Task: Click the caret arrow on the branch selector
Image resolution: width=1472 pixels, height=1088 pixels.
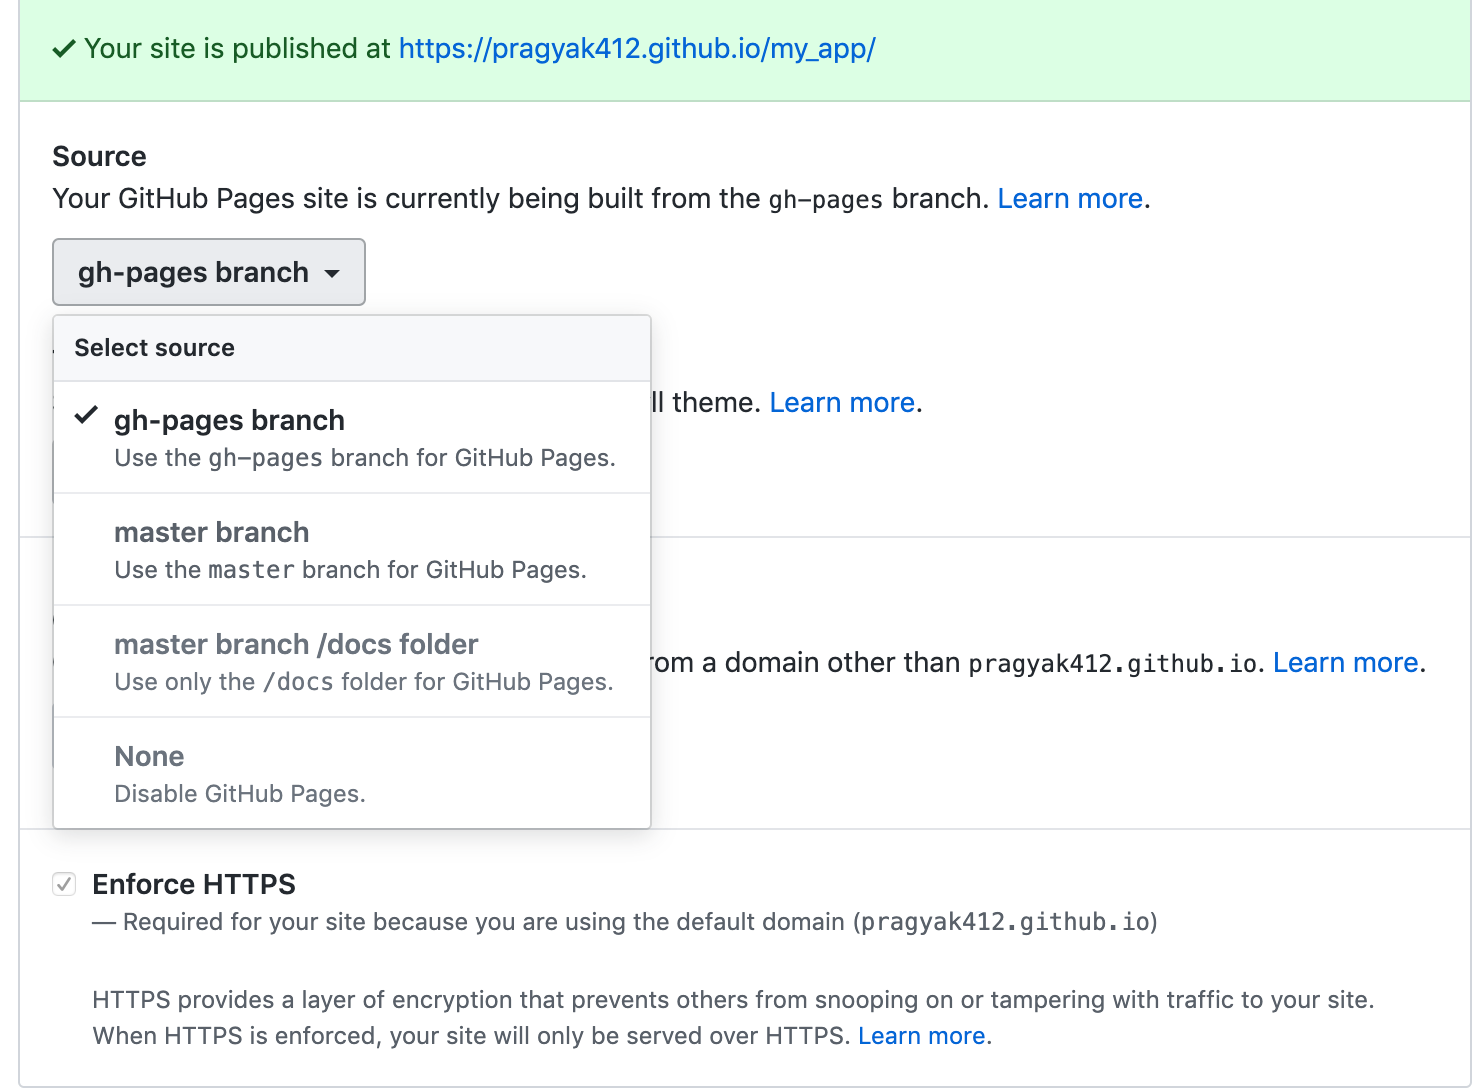Action: (333, 272)
